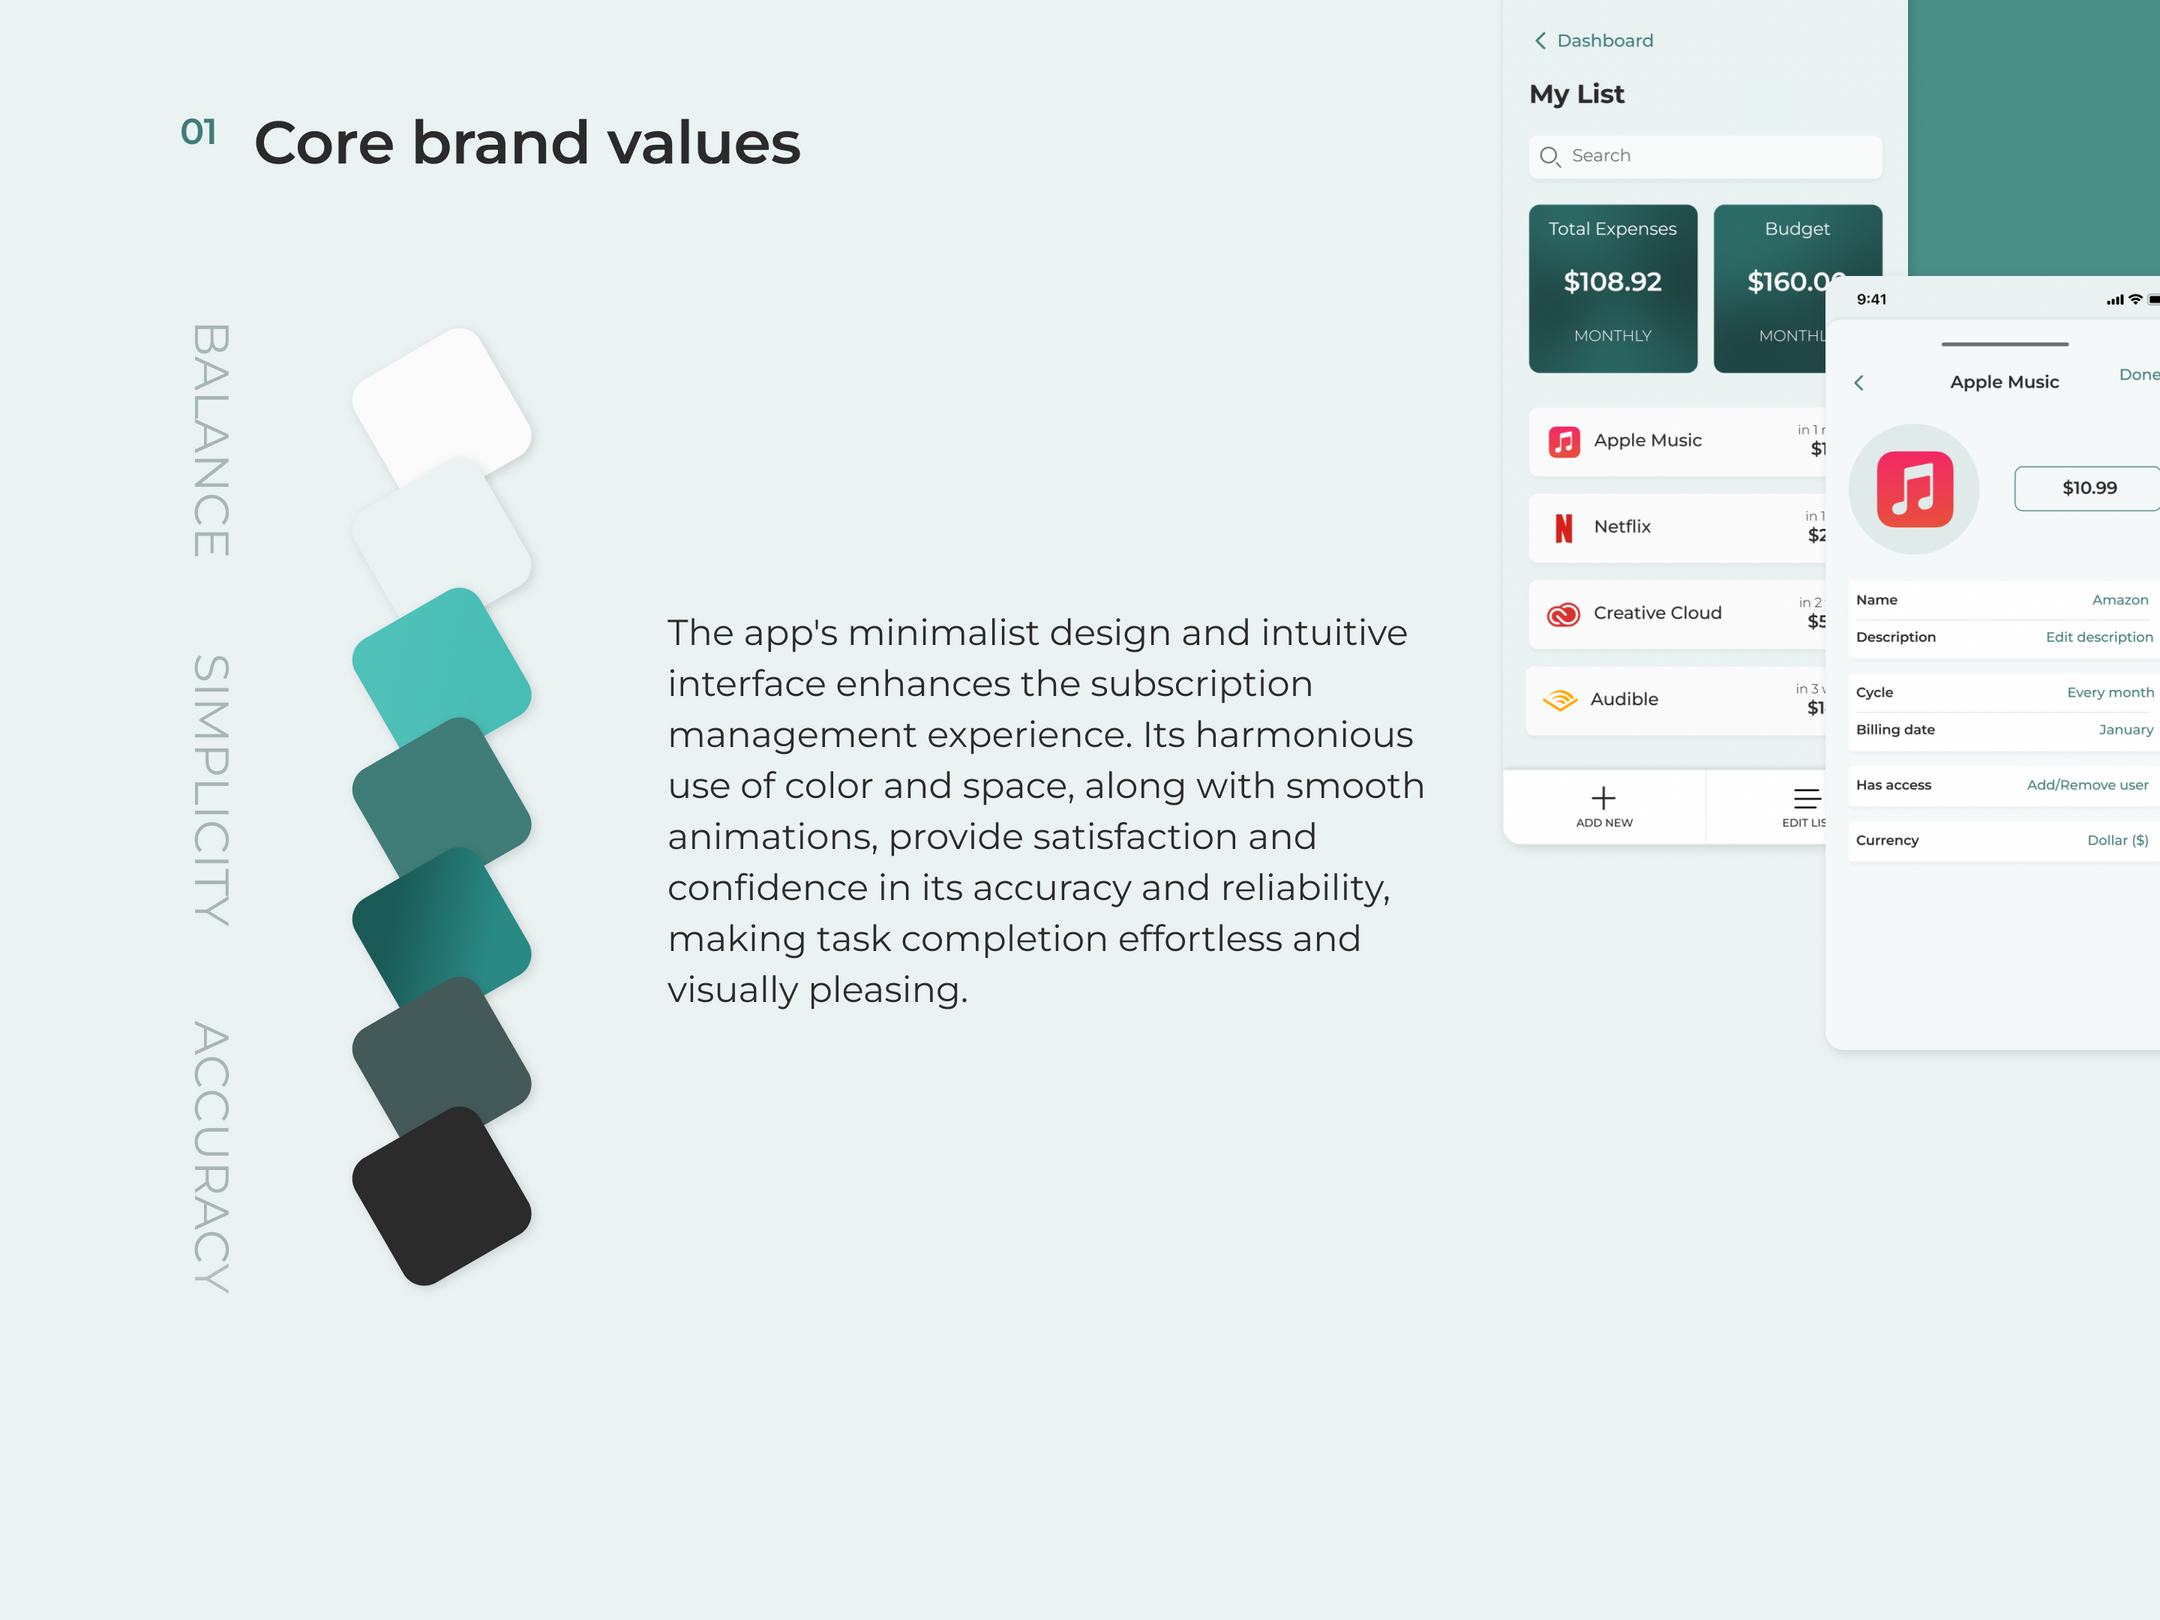Screen dimensions: 2160x1620
Task: Click the magnifier icon in the search bar
Action: tap(1550, 157)
